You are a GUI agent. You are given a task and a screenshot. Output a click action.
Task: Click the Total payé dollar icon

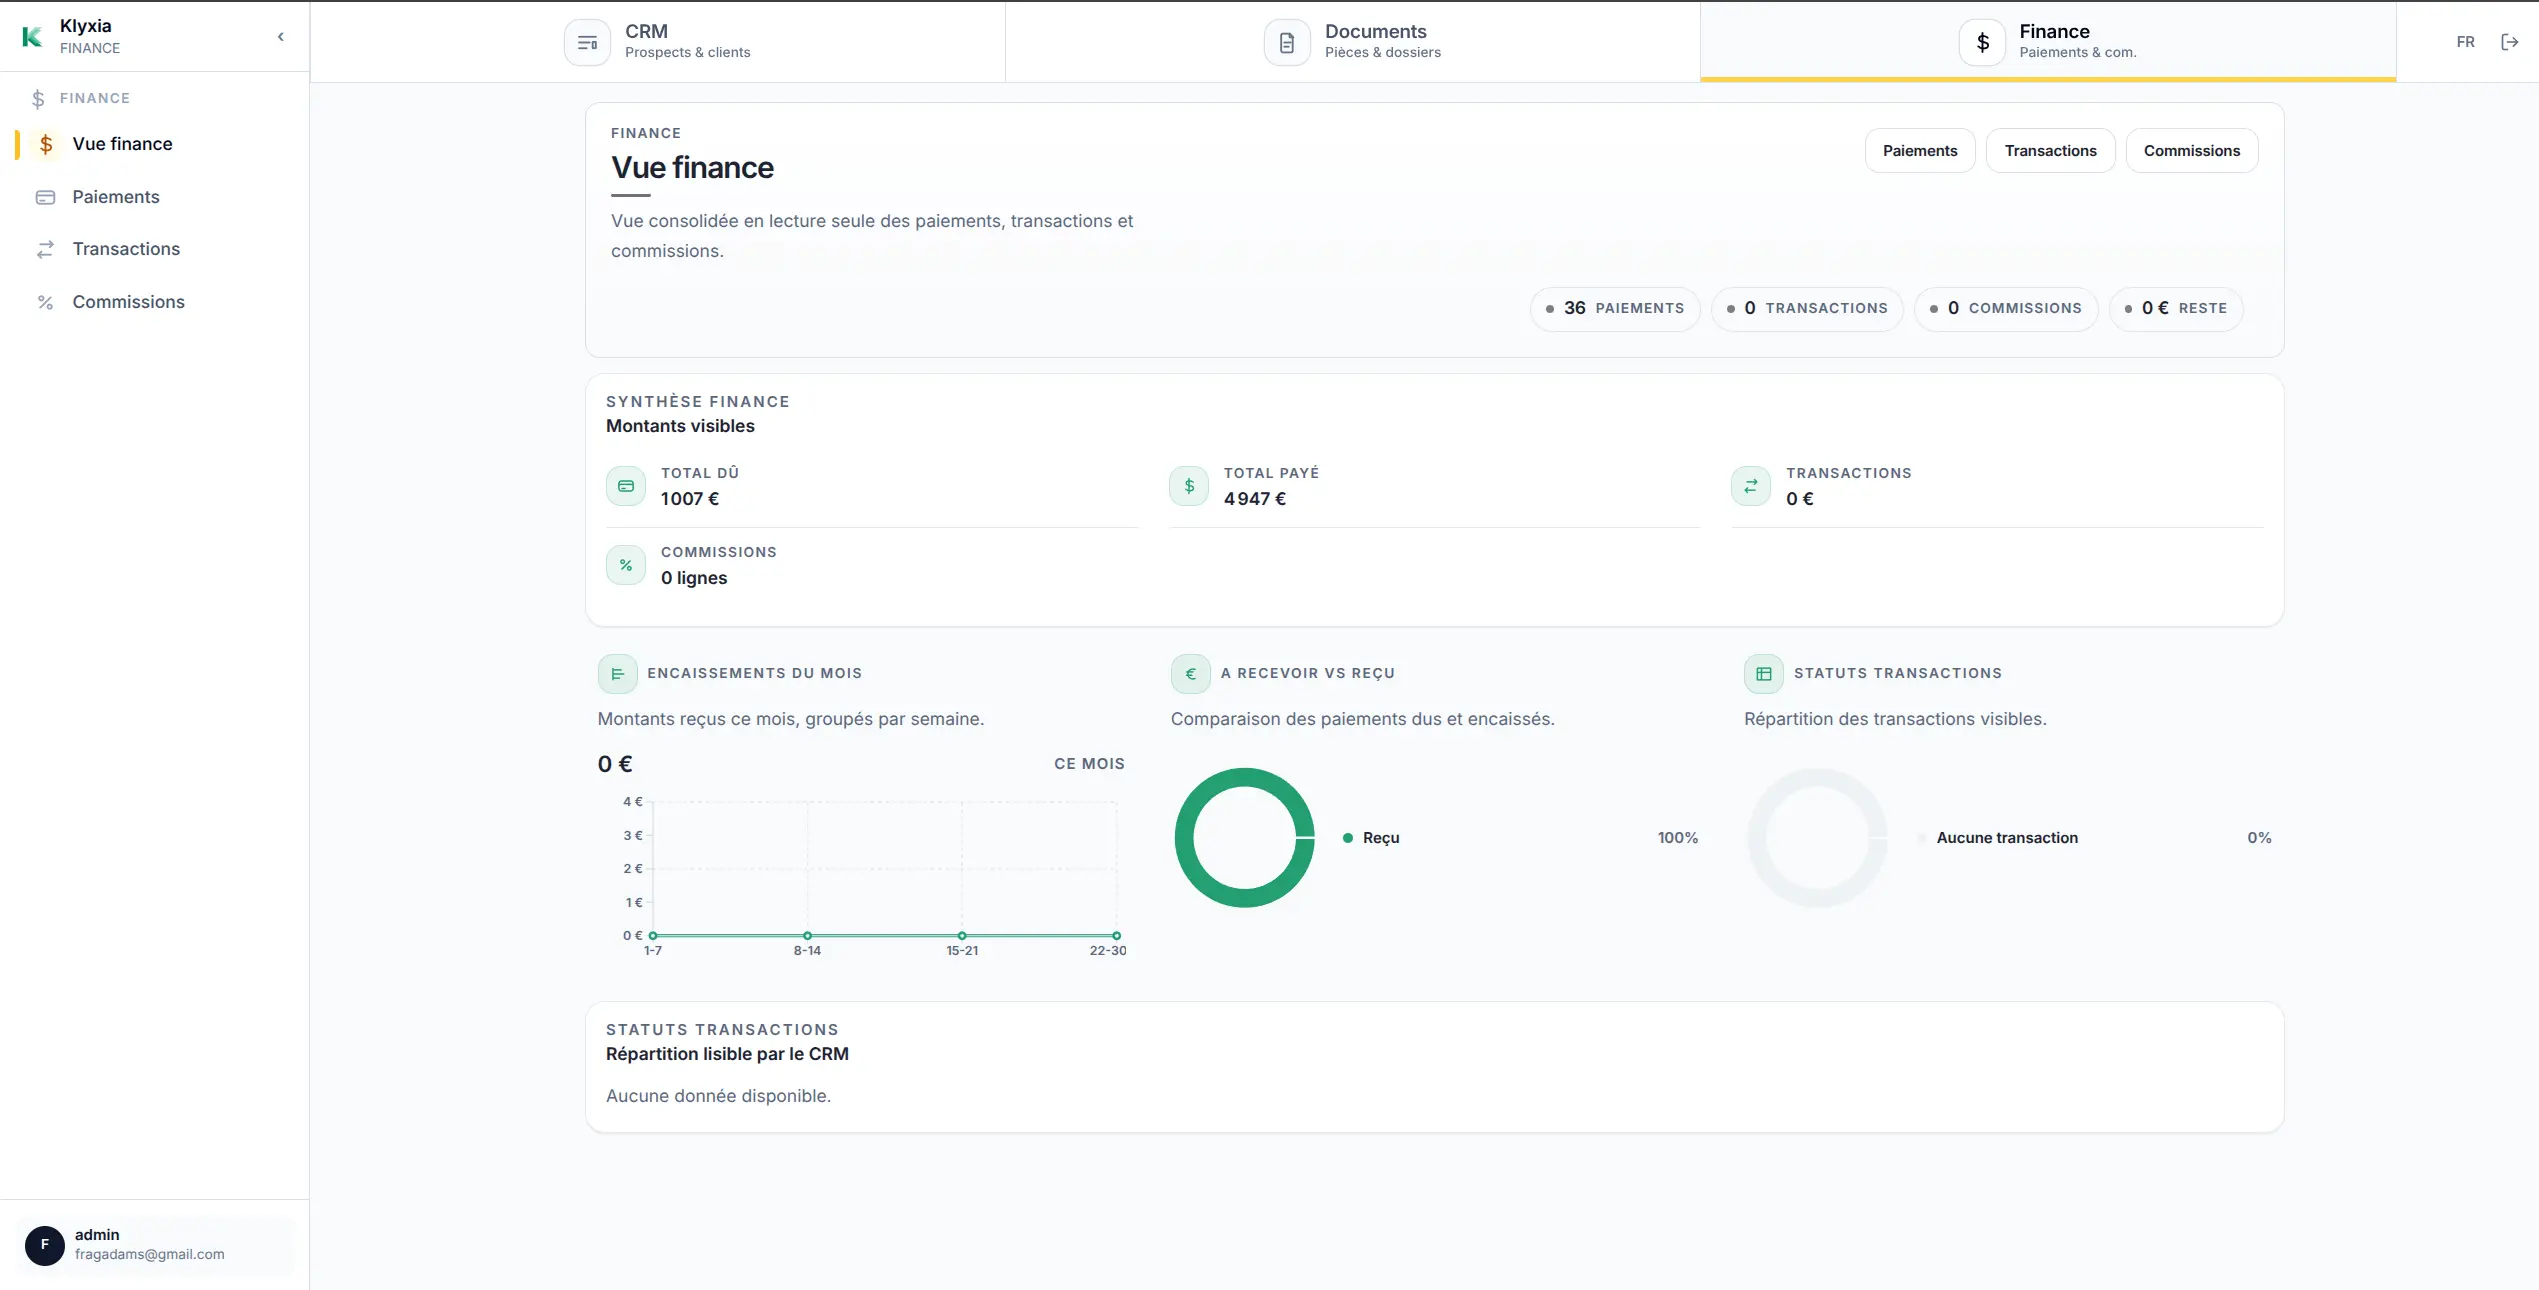[1189, 486]
